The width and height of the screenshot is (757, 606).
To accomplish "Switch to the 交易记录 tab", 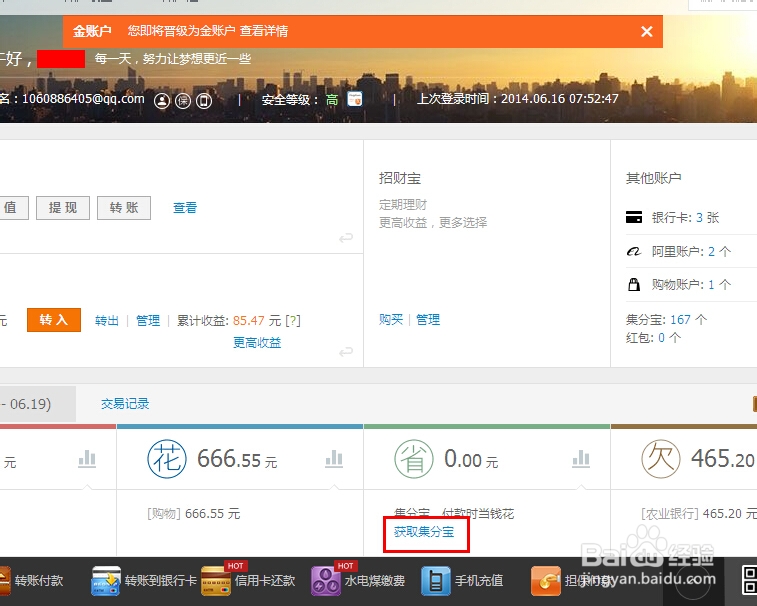I will 125,404.
